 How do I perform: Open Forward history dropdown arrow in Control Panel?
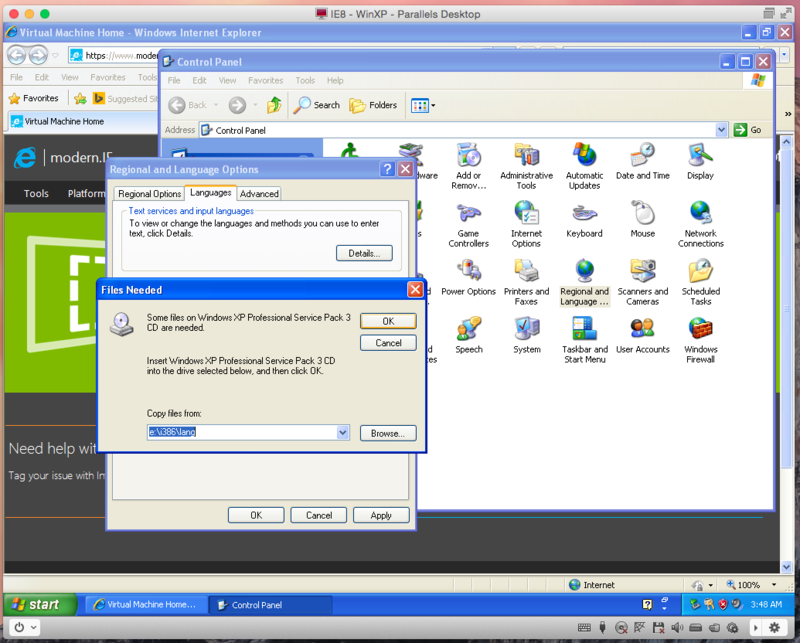(255, 105)
